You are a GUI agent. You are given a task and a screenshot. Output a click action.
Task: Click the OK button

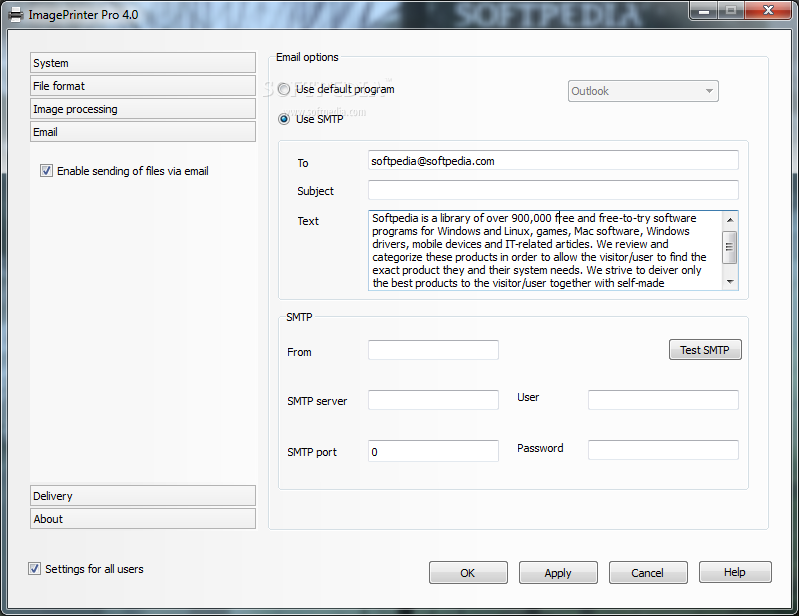pyautogui.click(x=468, y=573)
